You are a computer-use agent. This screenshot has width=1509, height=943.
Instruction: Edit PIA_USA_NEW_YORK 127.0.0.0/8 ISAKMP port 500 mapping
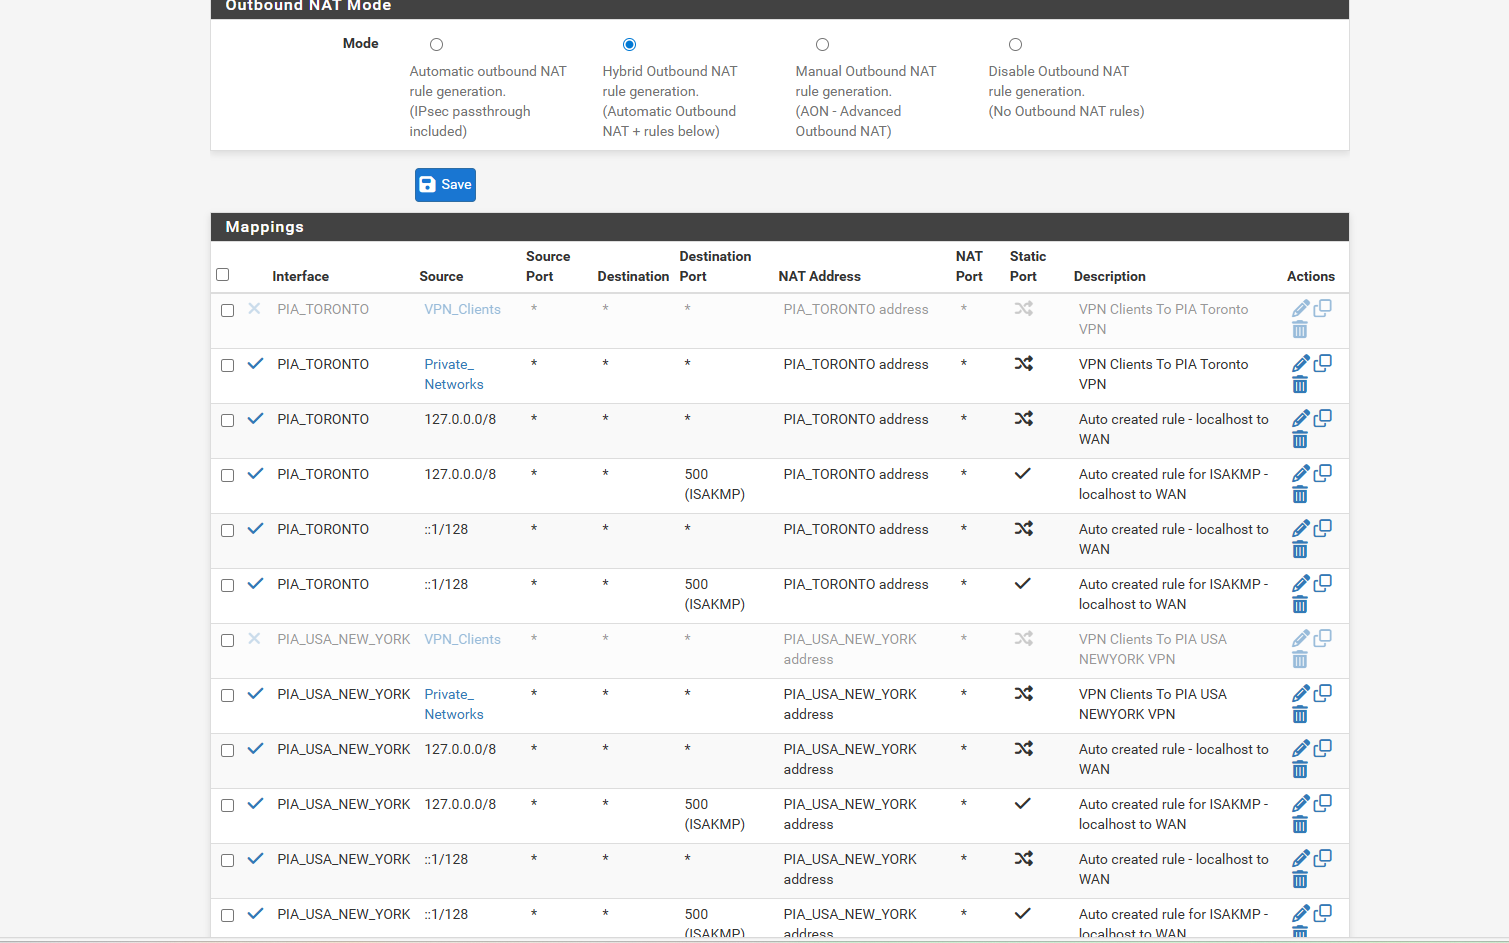coord(1300,804)
